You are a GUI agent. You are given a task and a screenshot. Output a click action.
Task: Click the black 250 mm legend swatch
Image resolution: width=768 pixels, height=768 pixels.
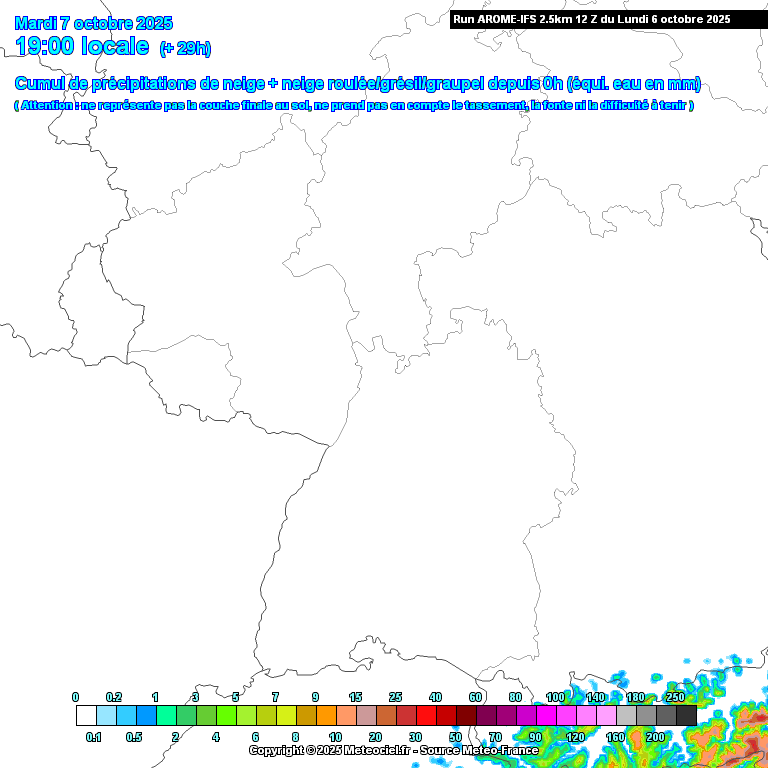tap(686, 715)
